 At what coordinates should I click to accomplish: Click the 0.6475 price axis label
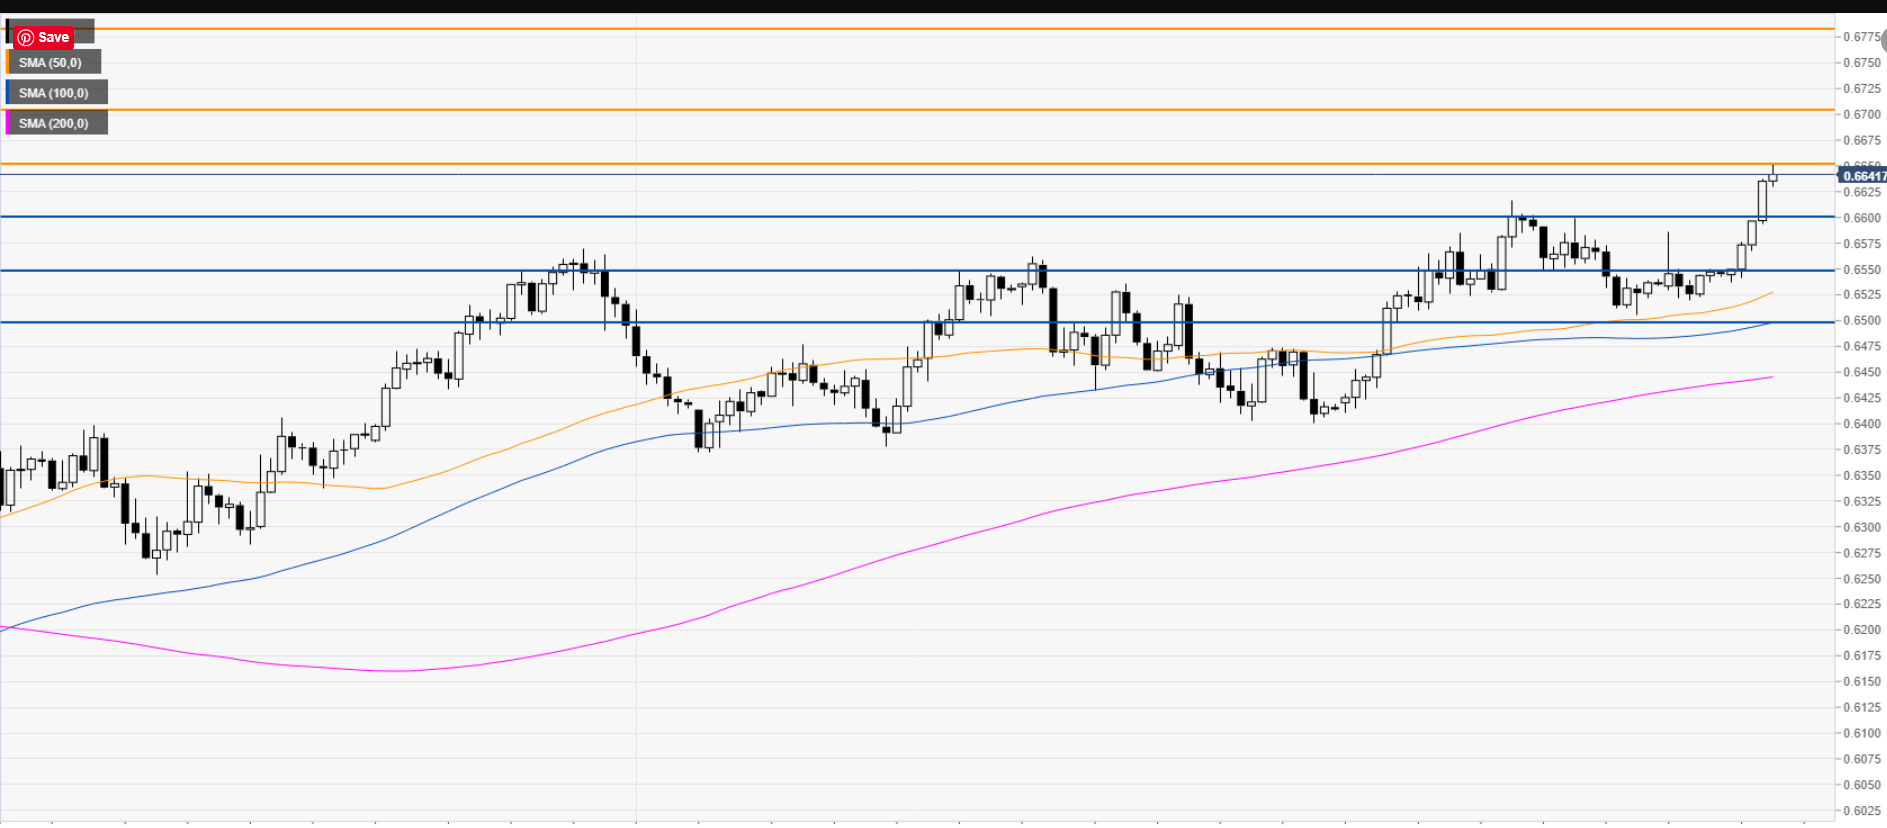click(1862, 347)
